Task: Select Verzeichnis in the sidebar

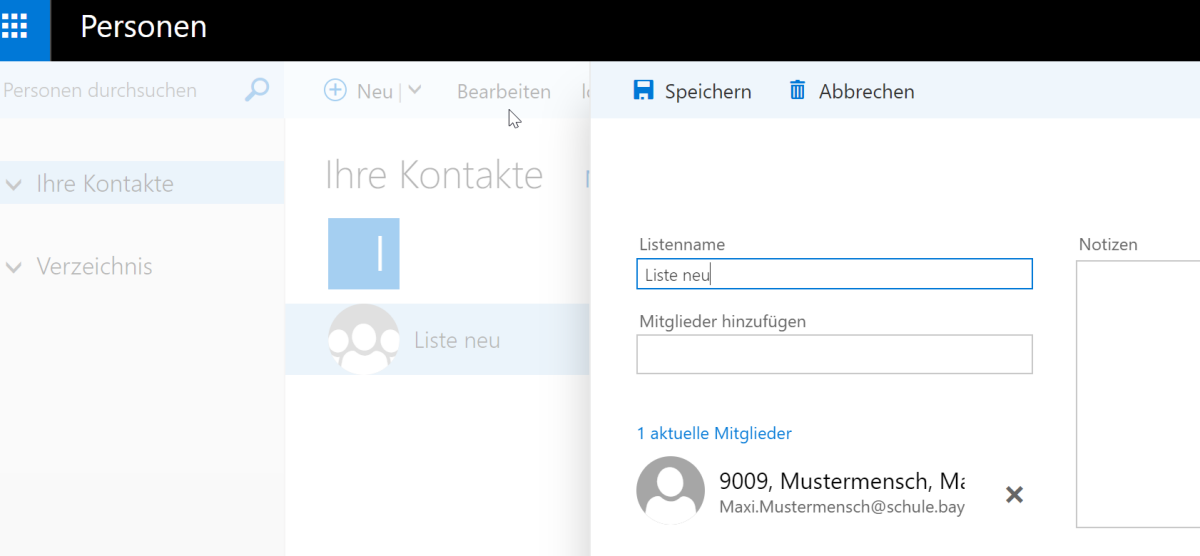Action: tap(94, 267)
